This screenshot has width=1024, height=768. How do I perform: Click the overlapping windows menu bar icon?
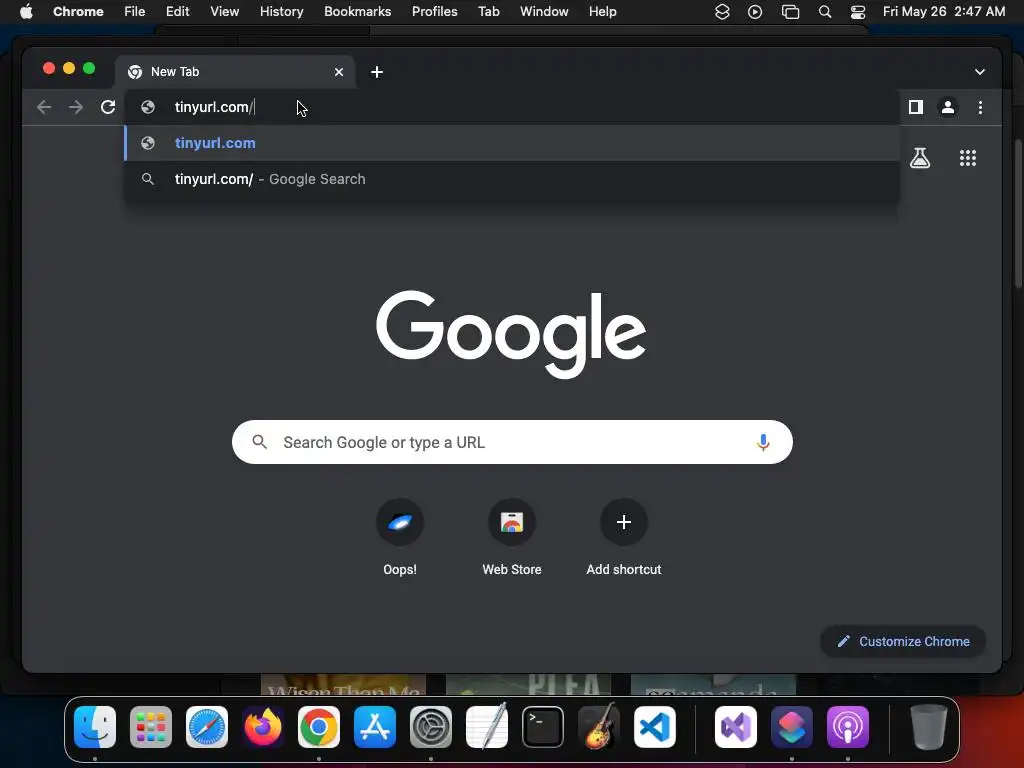(790, 12)
